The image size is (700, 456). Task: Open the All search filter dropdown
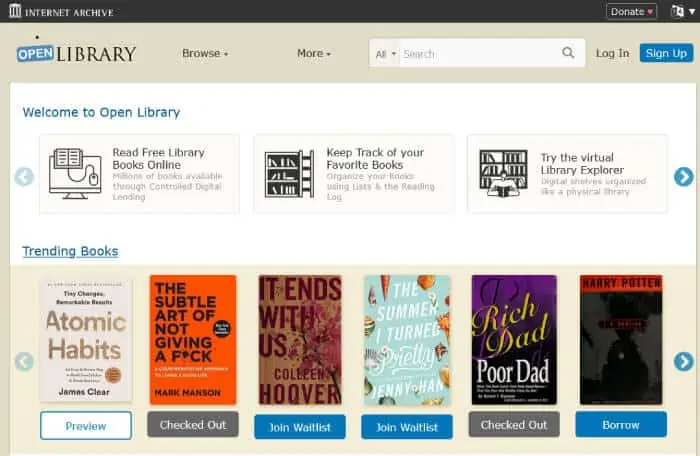[x=385, y=54]
